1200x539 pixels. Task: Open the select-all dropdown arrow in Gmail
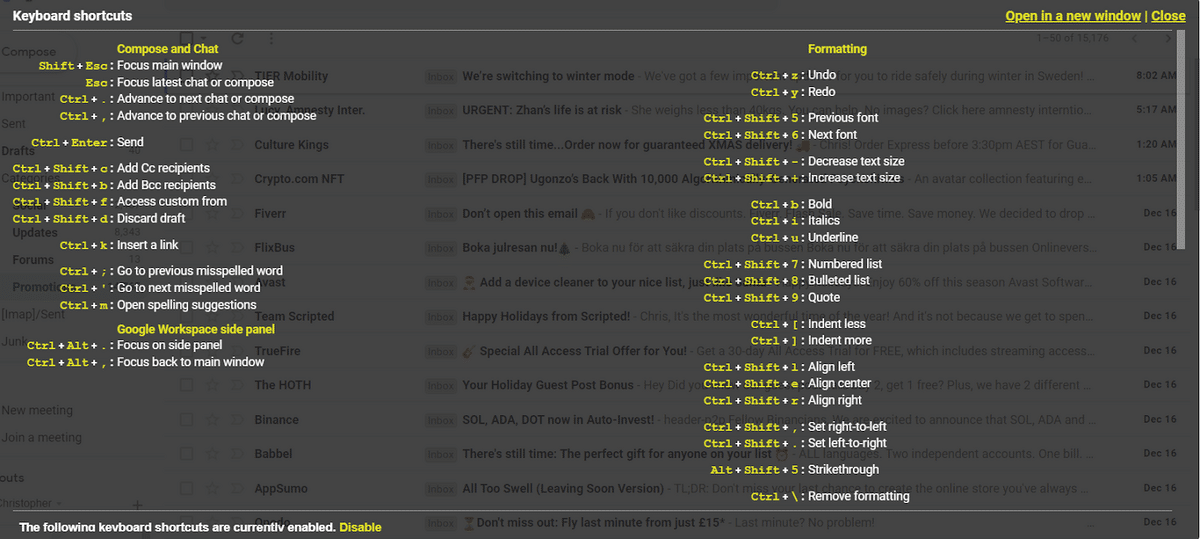203,39
